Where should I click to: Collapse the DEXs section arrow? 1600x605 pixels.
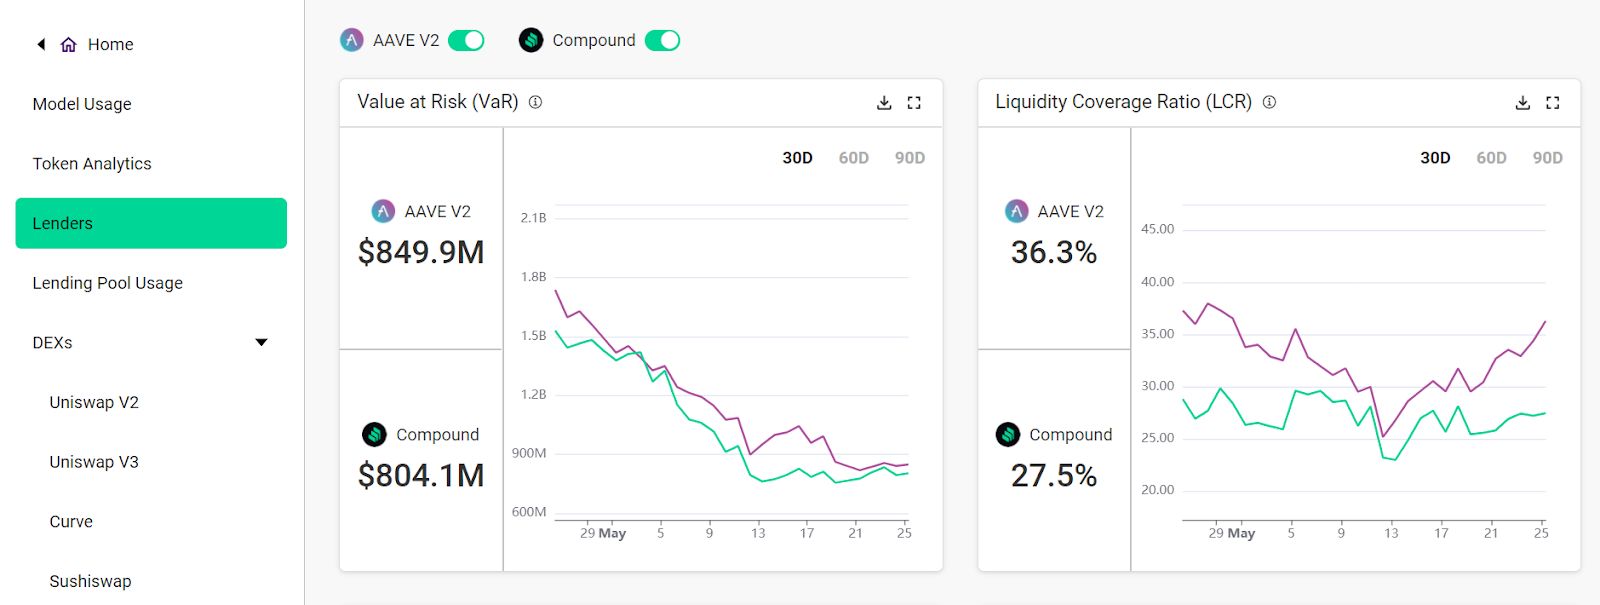(261, 342)
